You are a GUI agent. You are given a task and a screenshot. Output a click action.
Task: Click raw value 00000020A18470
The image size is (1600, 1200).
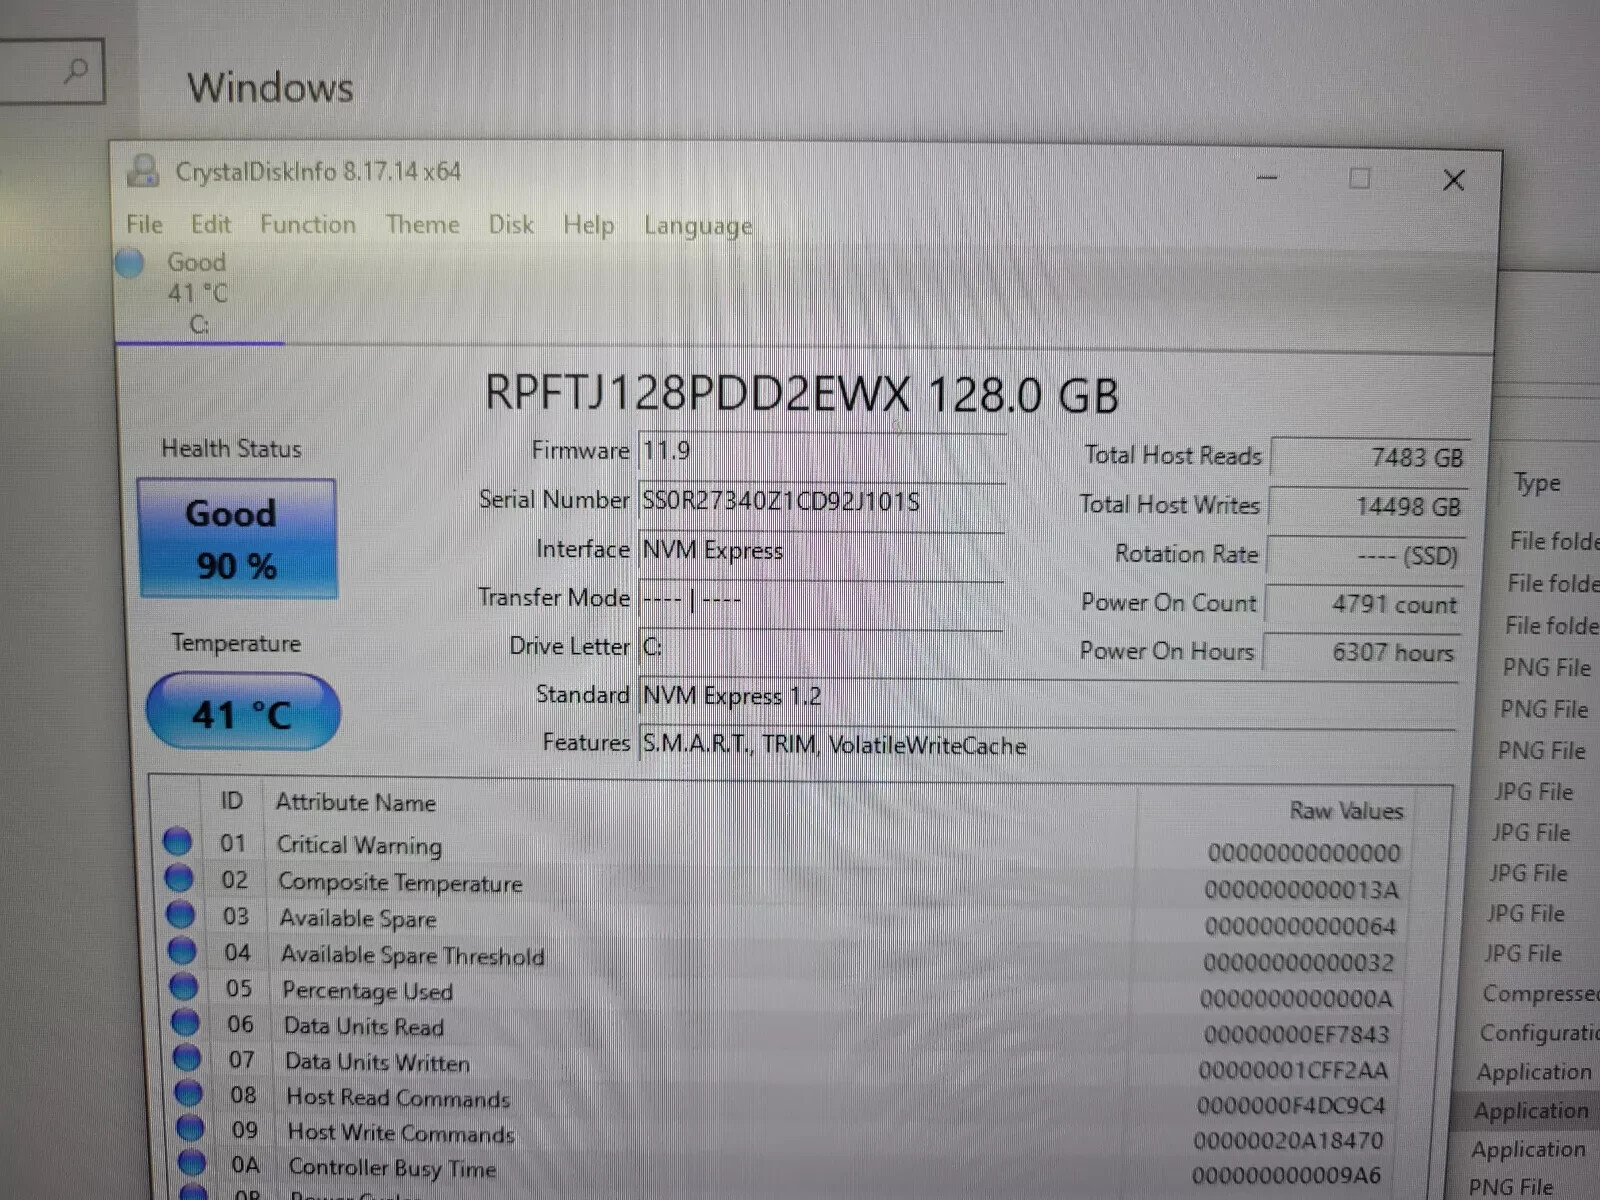click(x=1288, y=1141)
